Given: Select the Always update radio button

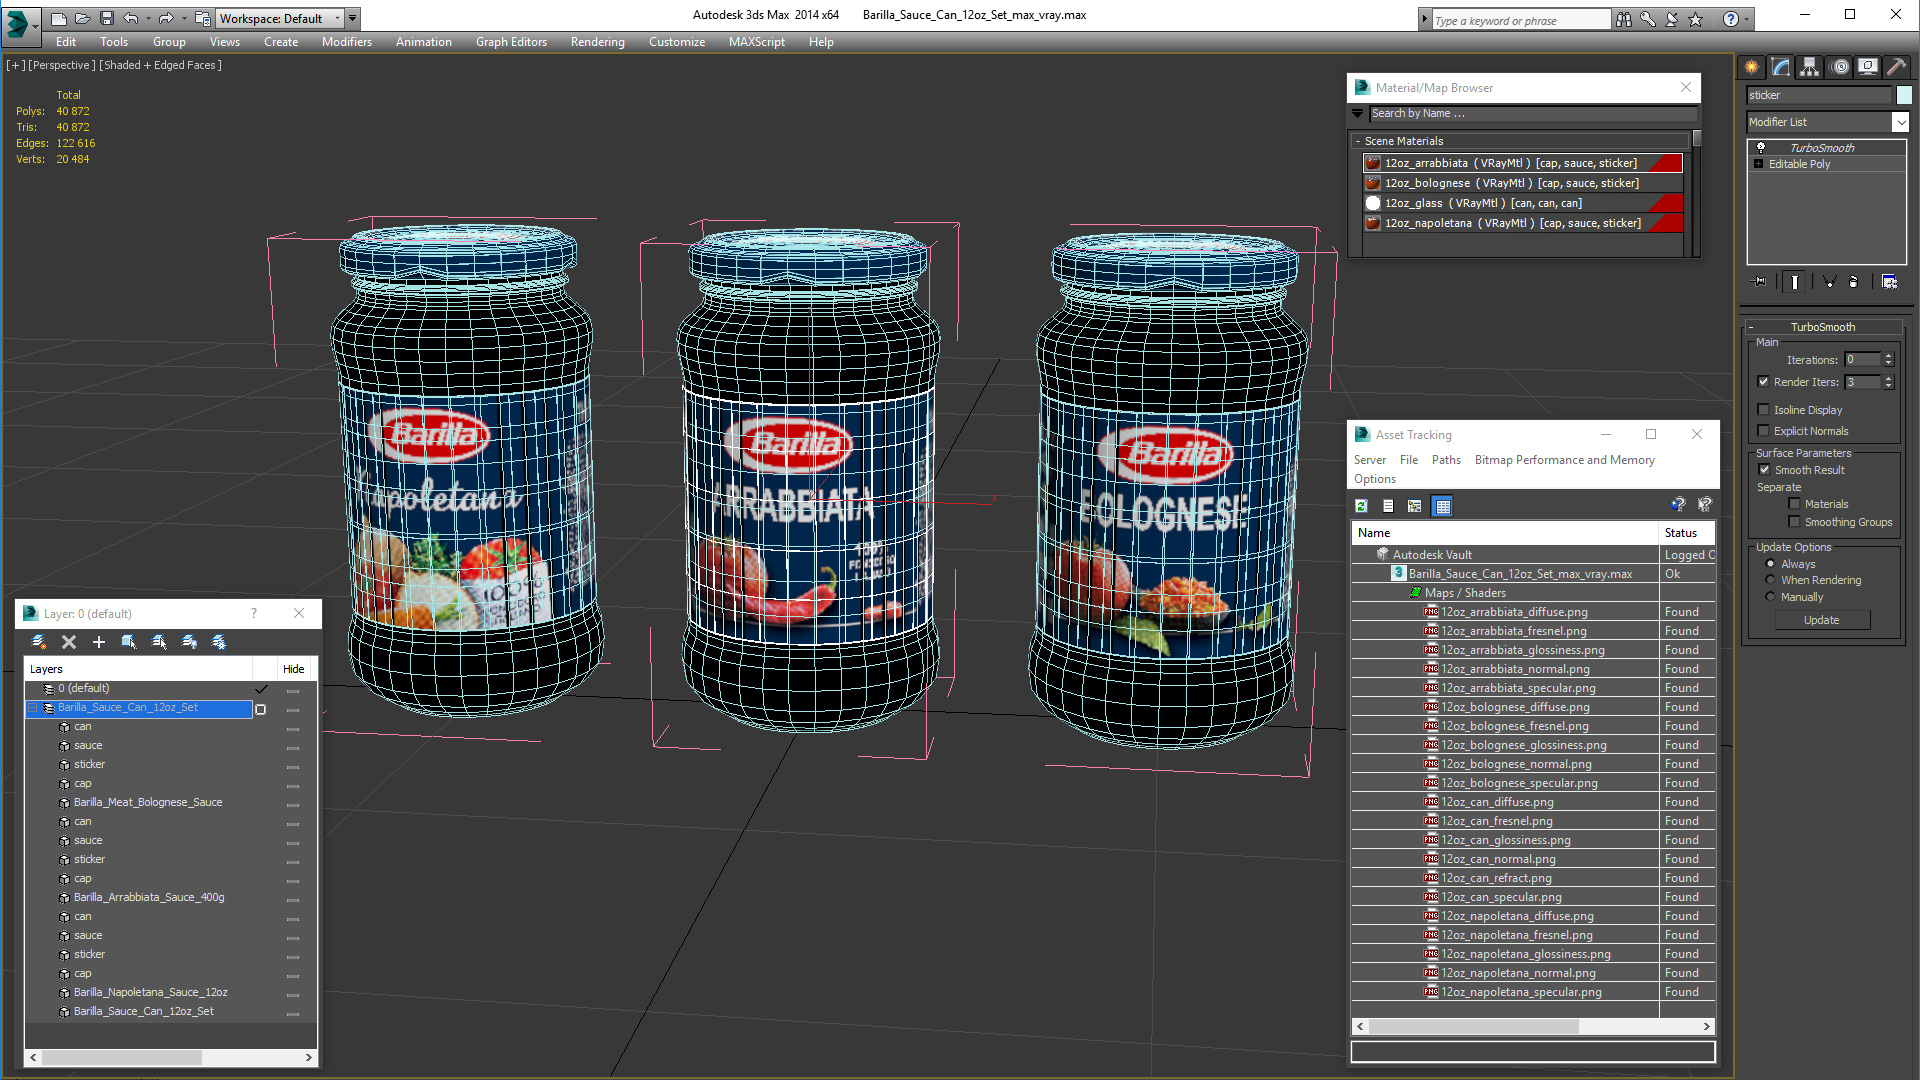Looking at the screenshot, I should 1770,564.
